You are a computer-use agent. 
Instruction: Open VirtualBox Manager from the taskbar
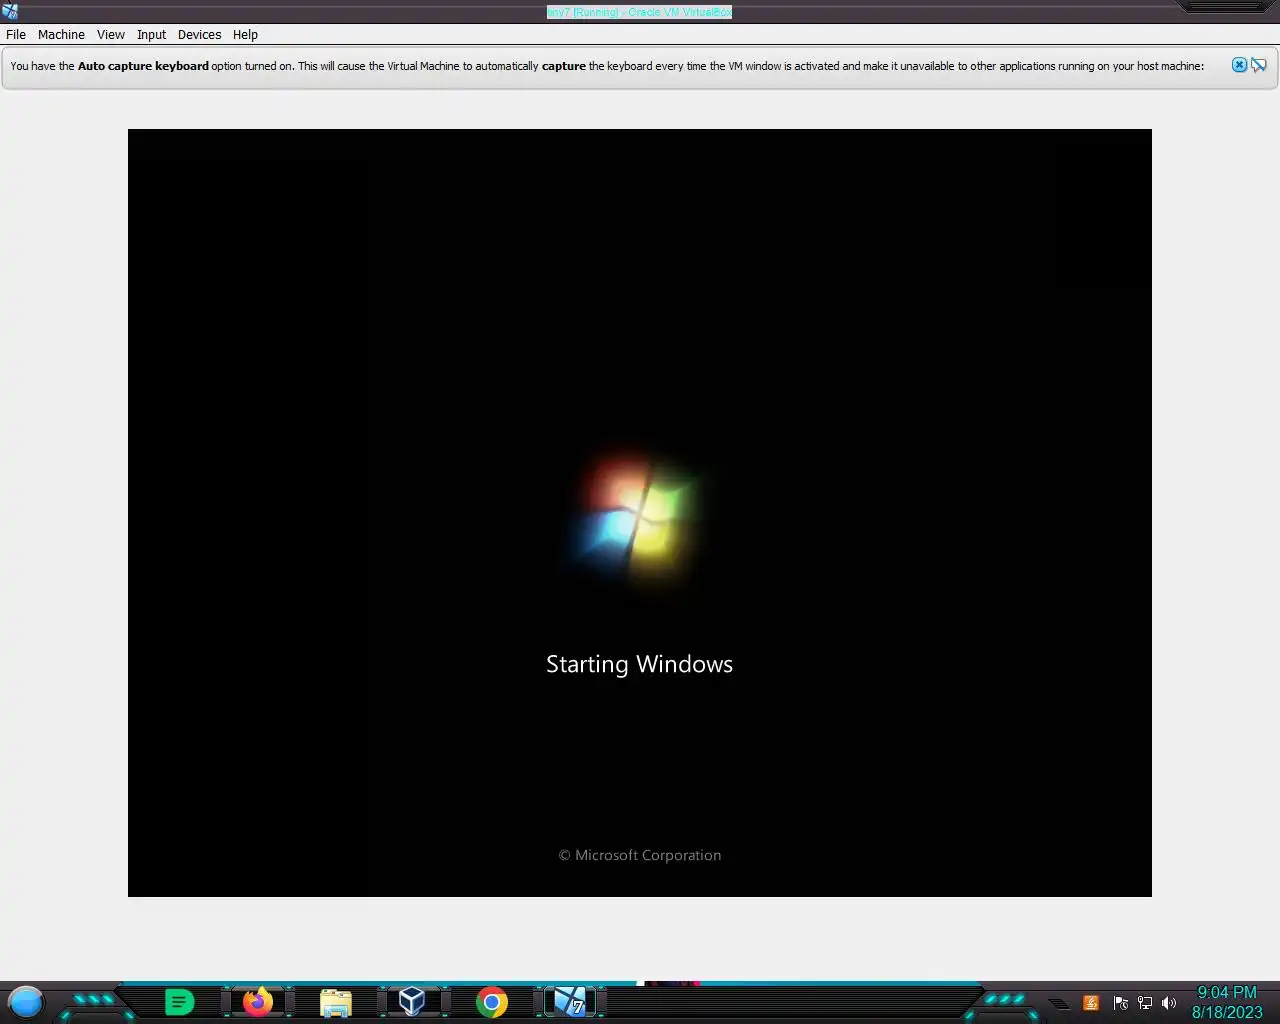click(x=412, y=1001)
